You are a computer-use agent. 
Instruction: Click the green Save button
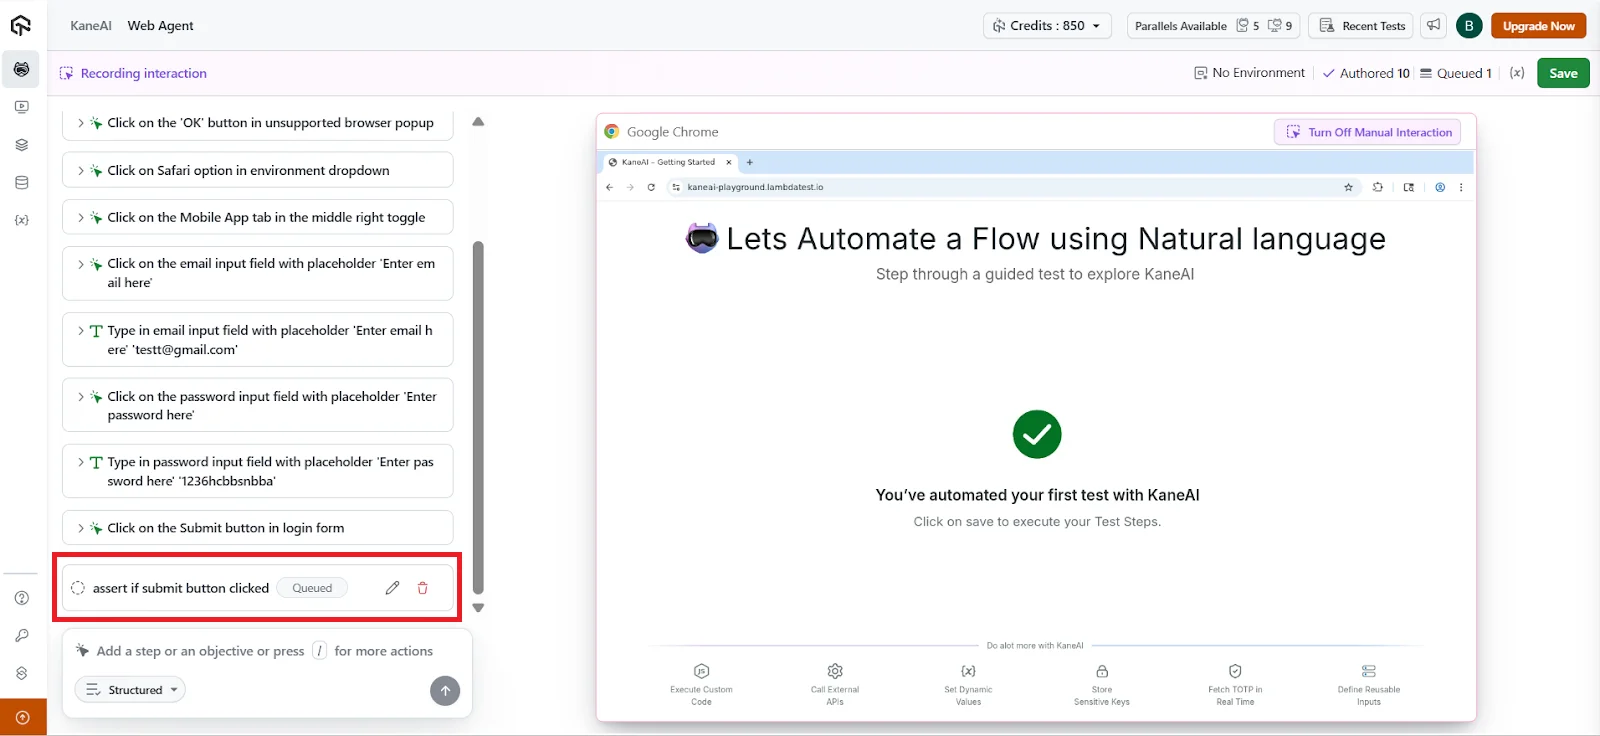click(1562, 73)
